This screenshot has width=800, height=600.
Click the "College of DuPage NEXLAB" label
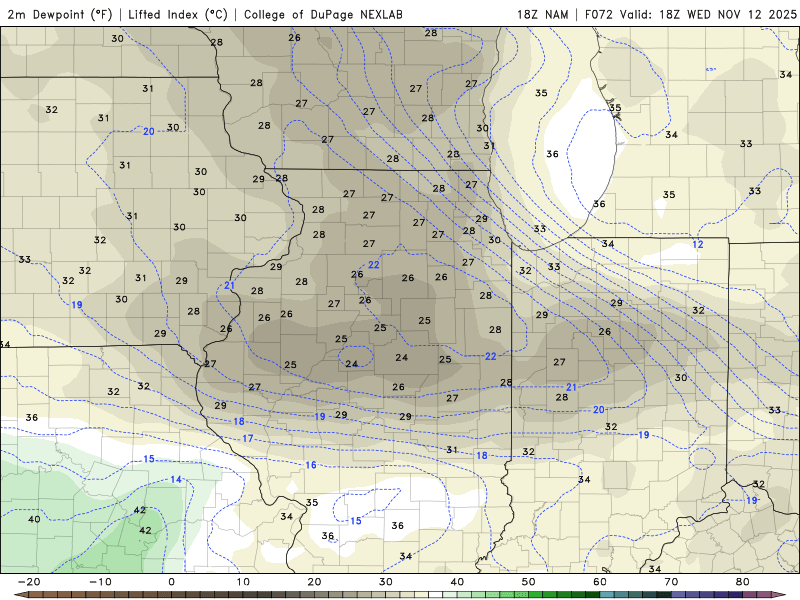click(x=323, y=14)
